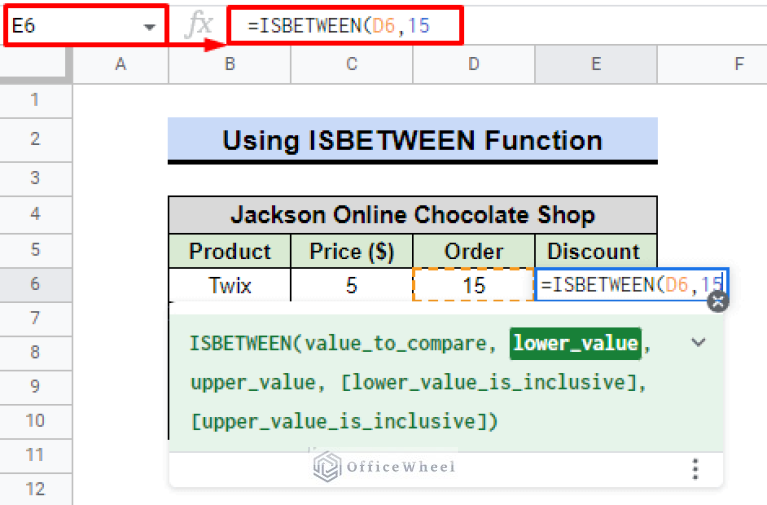Open the three-dot menu in formula help

[694, 469]
